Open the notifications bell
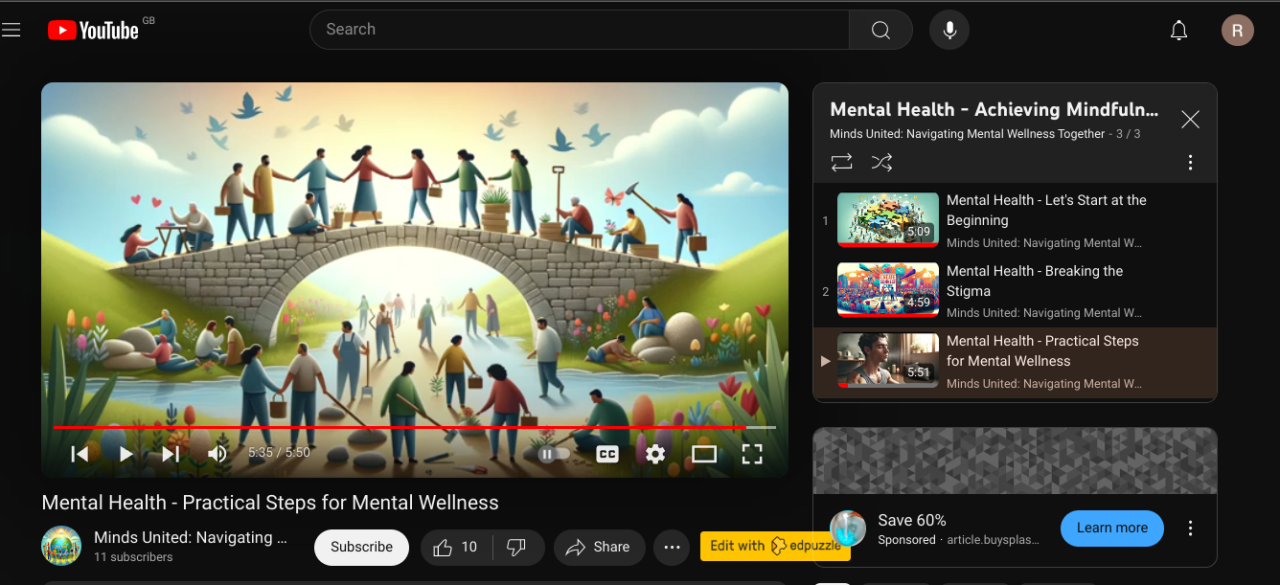The width and height of the screenshot is (1280, 585). click(1179, 30)
